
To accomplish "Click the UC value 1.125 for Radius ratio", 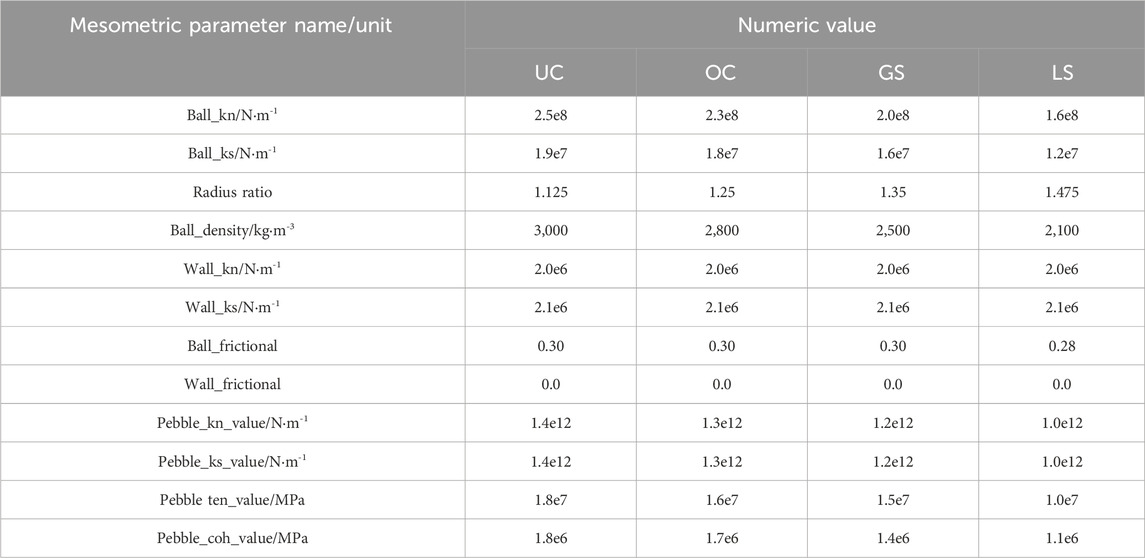I will [x=550, y=192].
